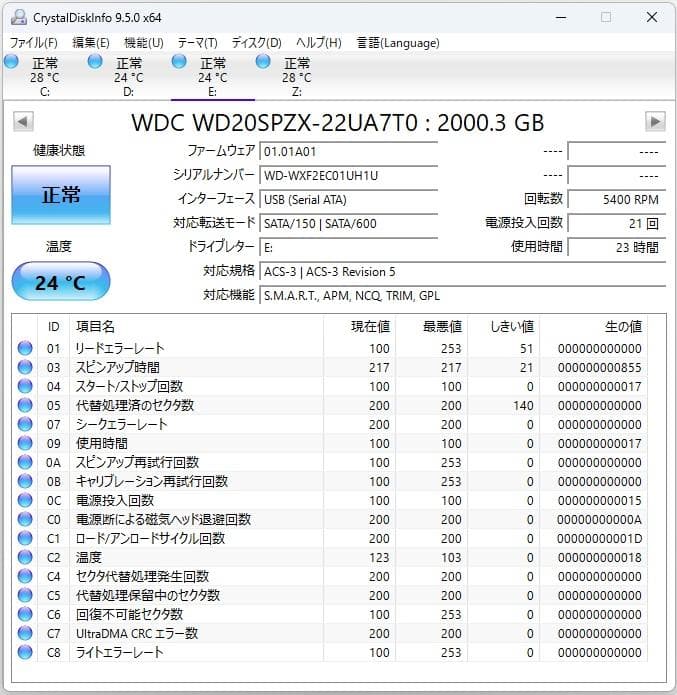Click the power-on hours field 23 時間

click(x=617, y=247)
